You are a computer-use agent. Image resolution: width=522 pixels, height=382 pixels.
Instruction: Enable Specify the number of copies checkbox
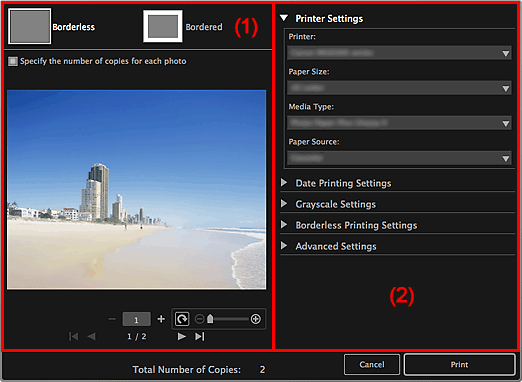click(x=13, y=61)
